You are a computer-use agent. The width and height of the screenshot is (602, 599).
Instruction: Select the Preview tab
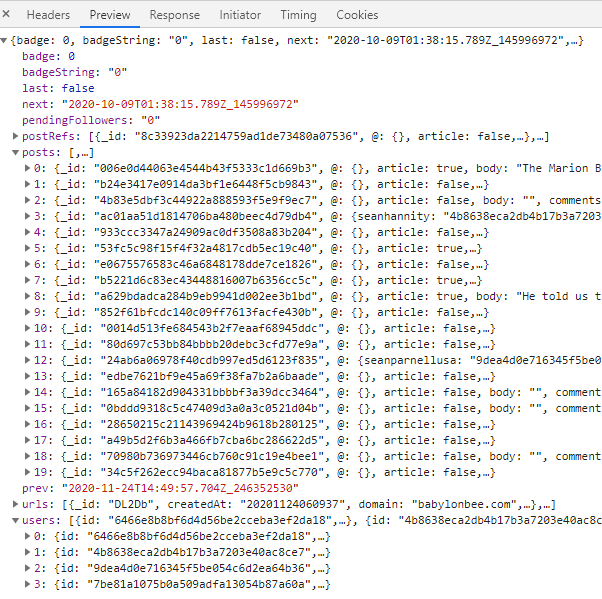(x=110, y=15)
